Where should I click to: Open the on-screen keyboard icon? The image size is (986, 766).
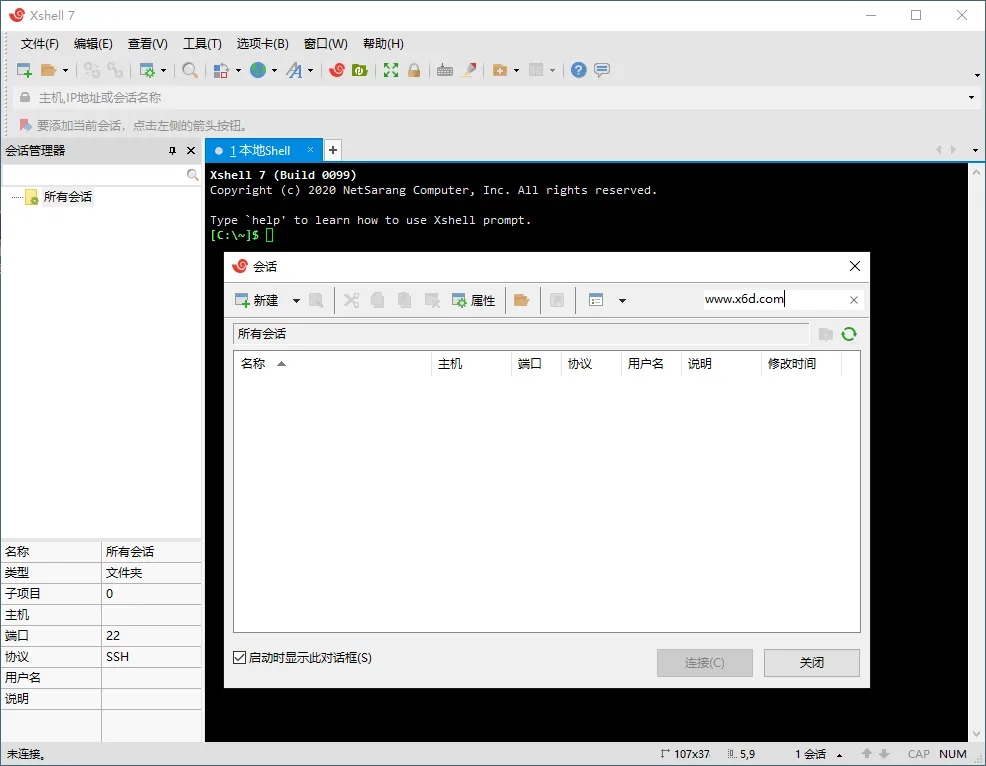tap(444, 70)
